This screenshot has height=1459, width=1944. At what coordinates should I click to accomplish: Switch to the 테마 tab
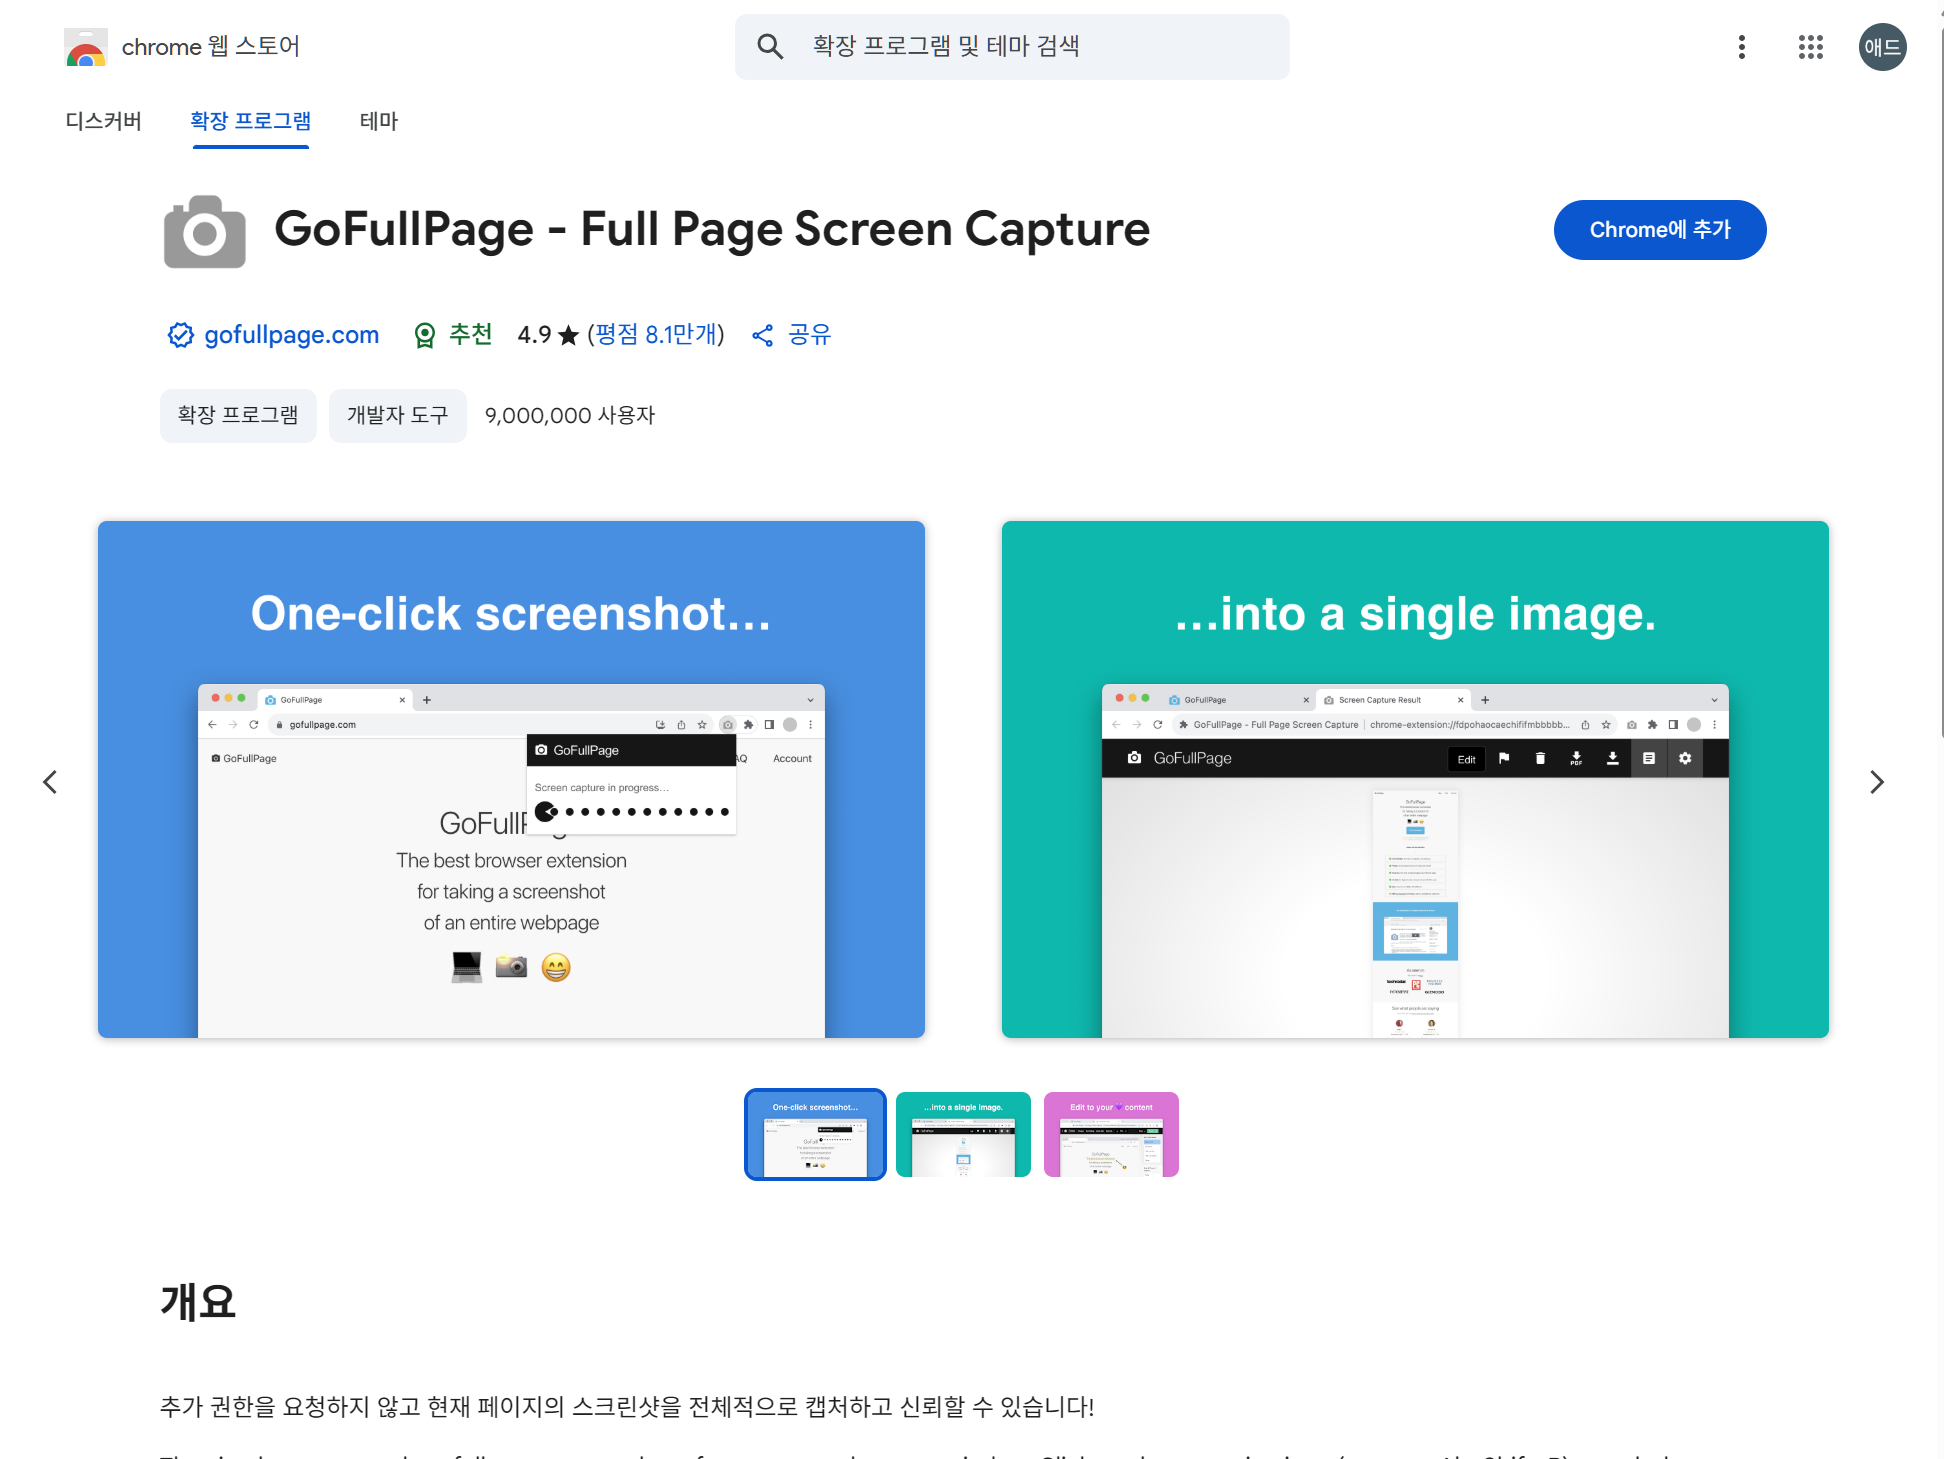pyautogui.click(x=378, y=121)
